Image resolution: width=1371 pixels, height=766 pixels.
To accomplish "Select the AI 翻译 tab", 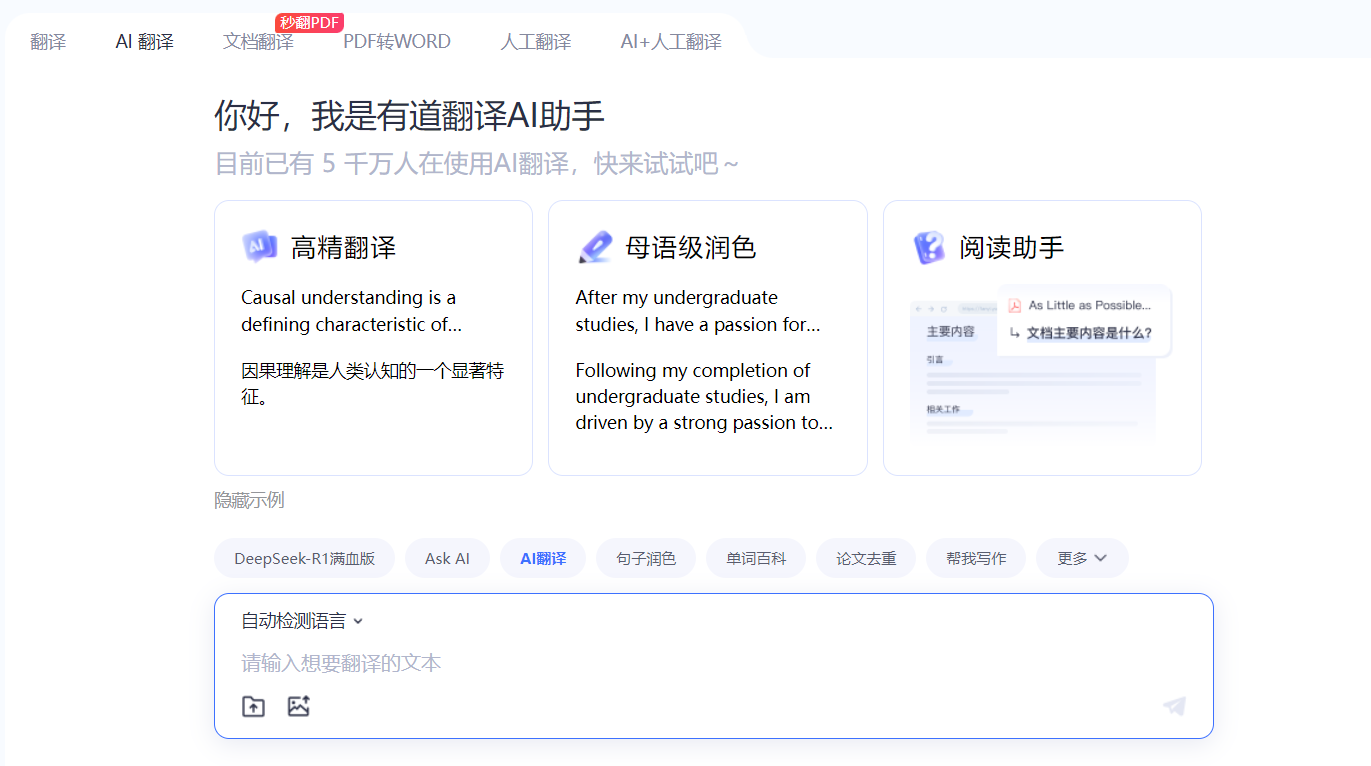I will tap(145, 42).
